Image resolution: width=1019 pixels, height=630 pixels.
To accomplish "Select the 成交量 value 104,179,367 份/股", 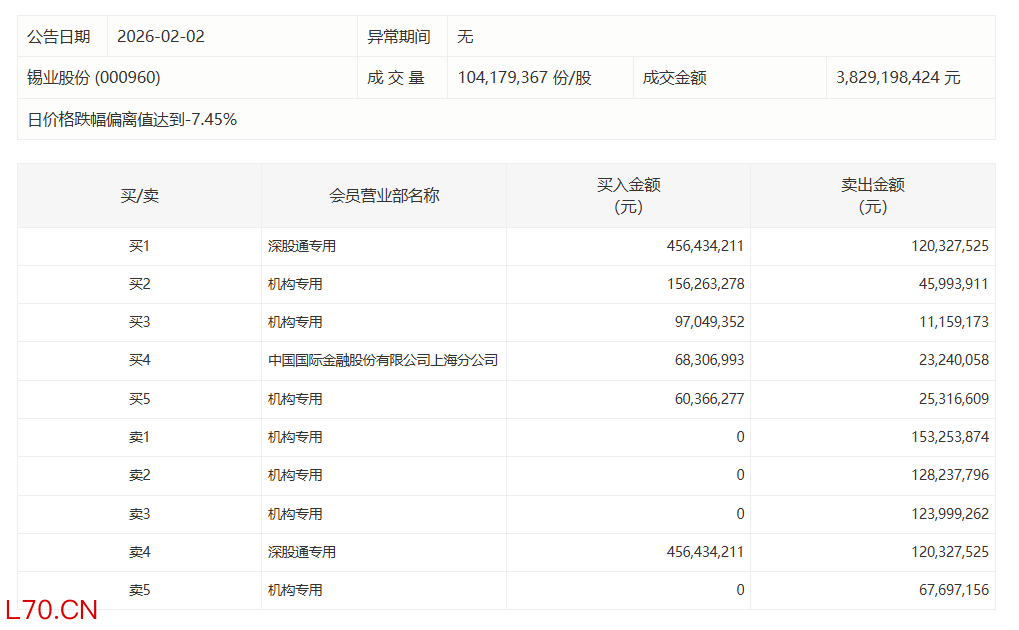I will coord(524,78).
